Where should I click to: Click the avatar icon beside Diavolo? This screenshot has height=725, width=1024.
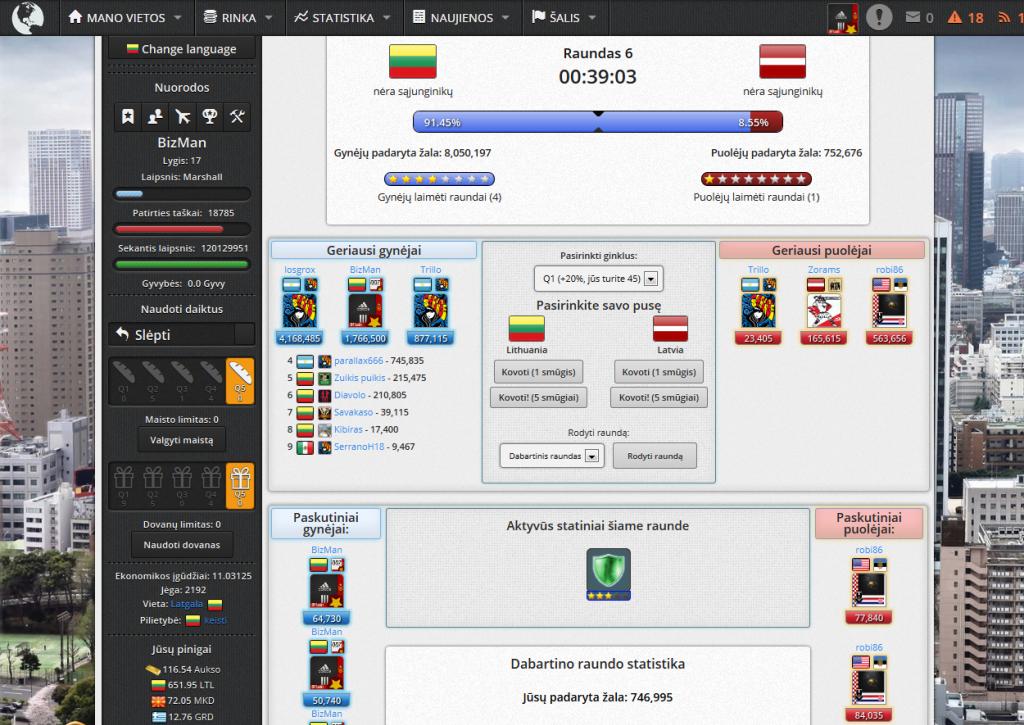pos(325,396)
